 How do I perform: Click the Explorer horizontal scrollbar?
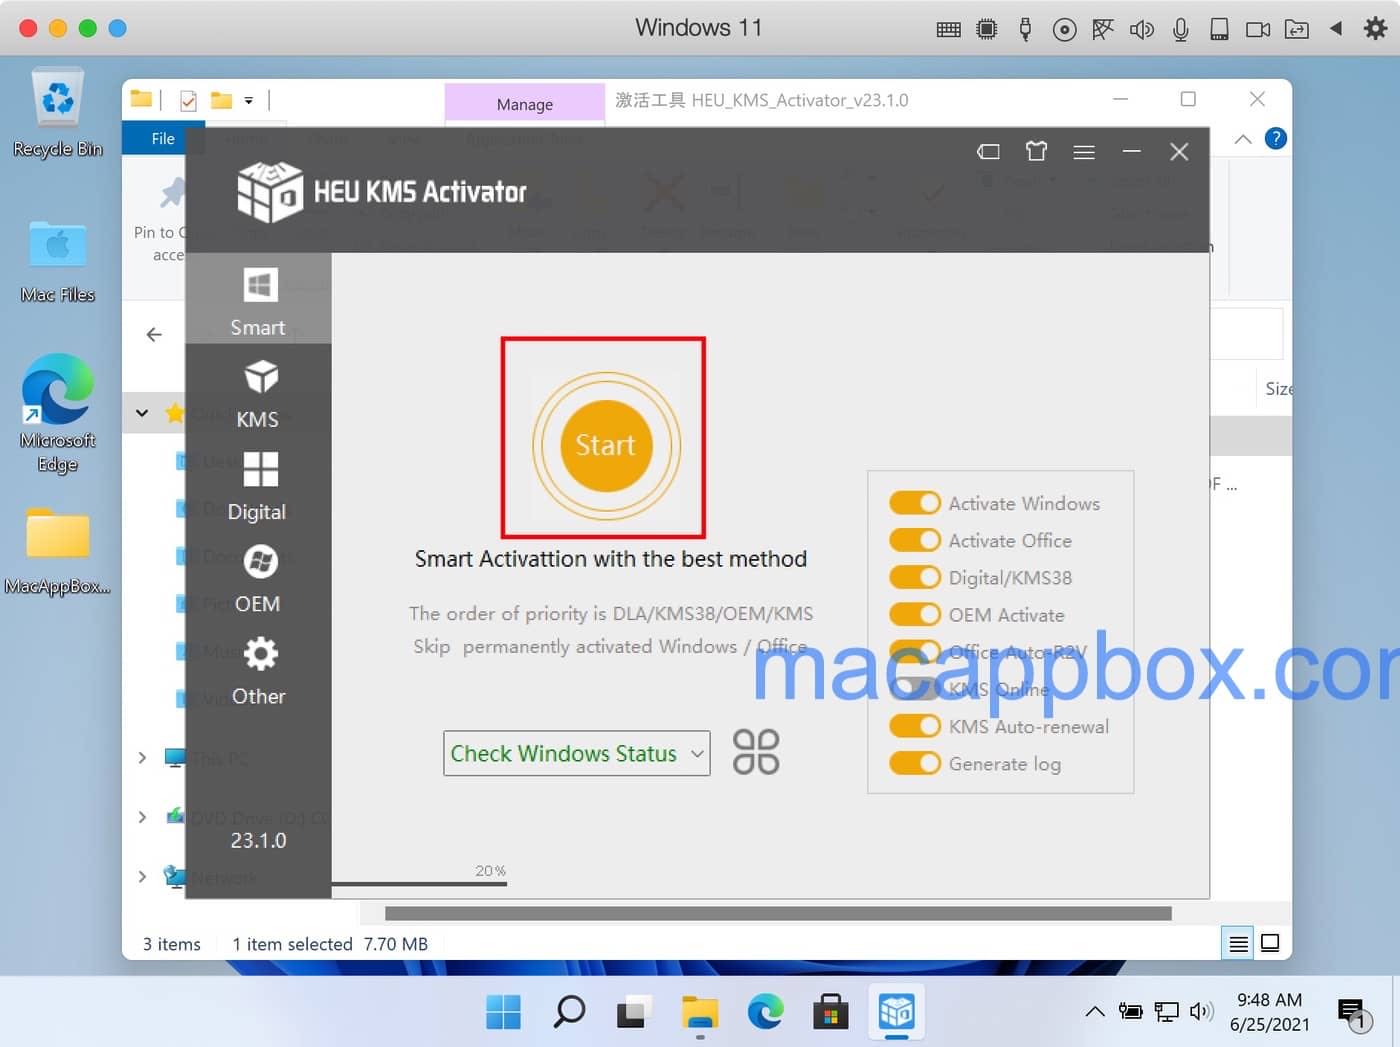click(778, 913)
